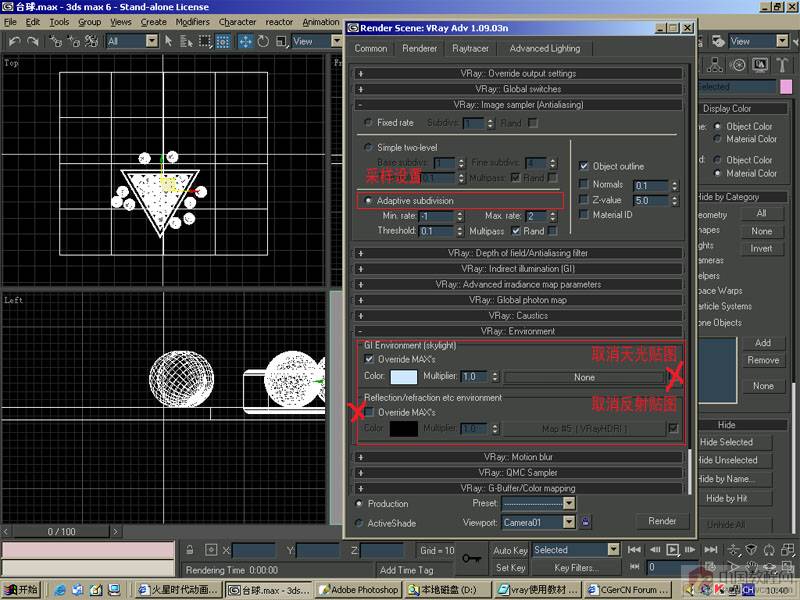Choose the Select Object arrow tool

tap(169, 41)
